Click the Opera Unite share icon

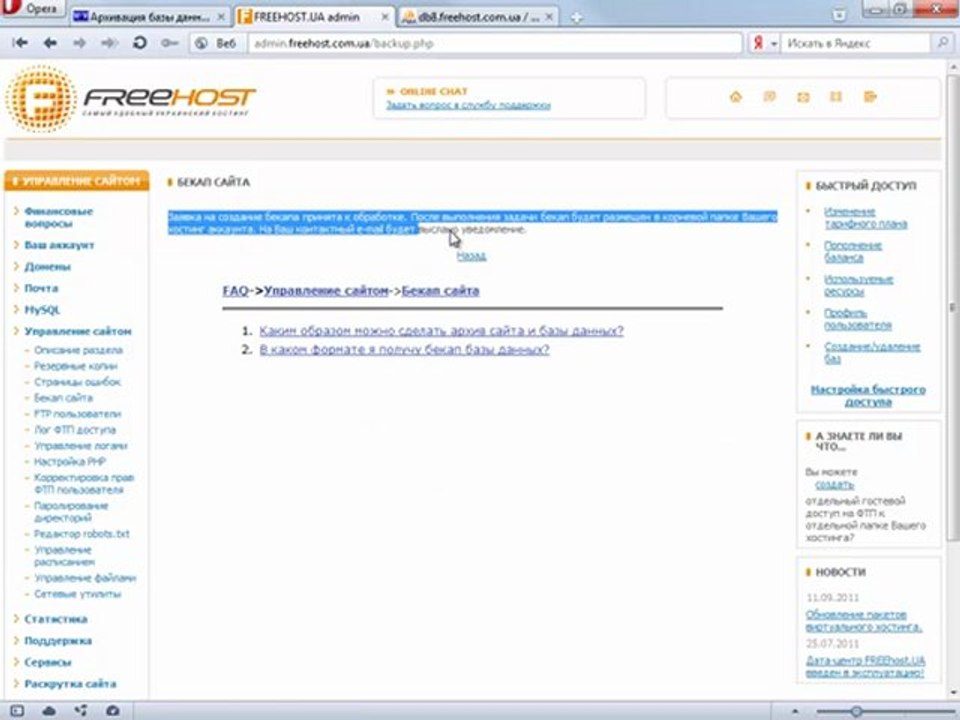[81, 711]
